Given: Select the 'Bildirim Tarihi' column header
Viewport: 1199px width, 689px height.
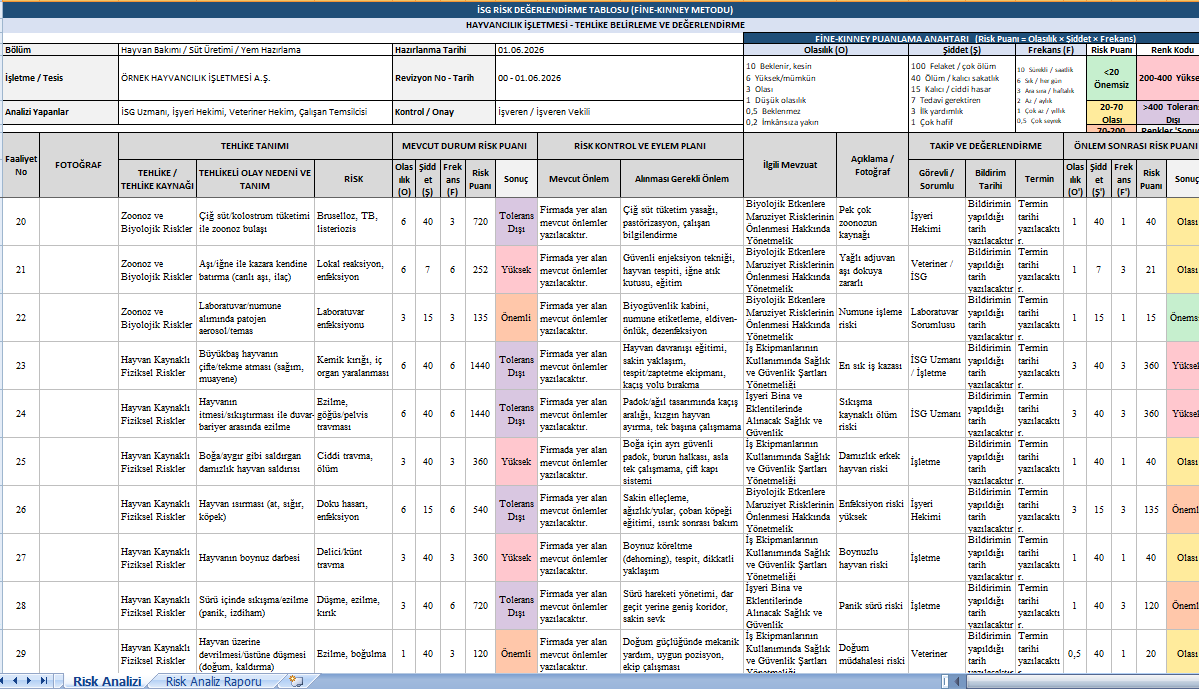Looking at the screenshot, I should point(990,179).
